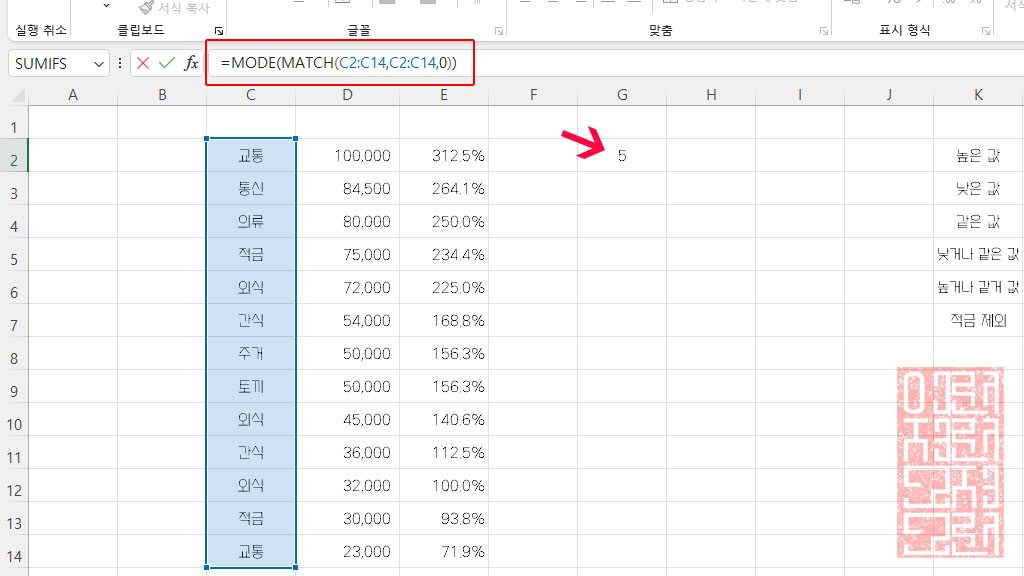The width and height of the screenshot is (1024, 576).
Task: Select cell G2 containing the value 5
Action: coord(622,155)
